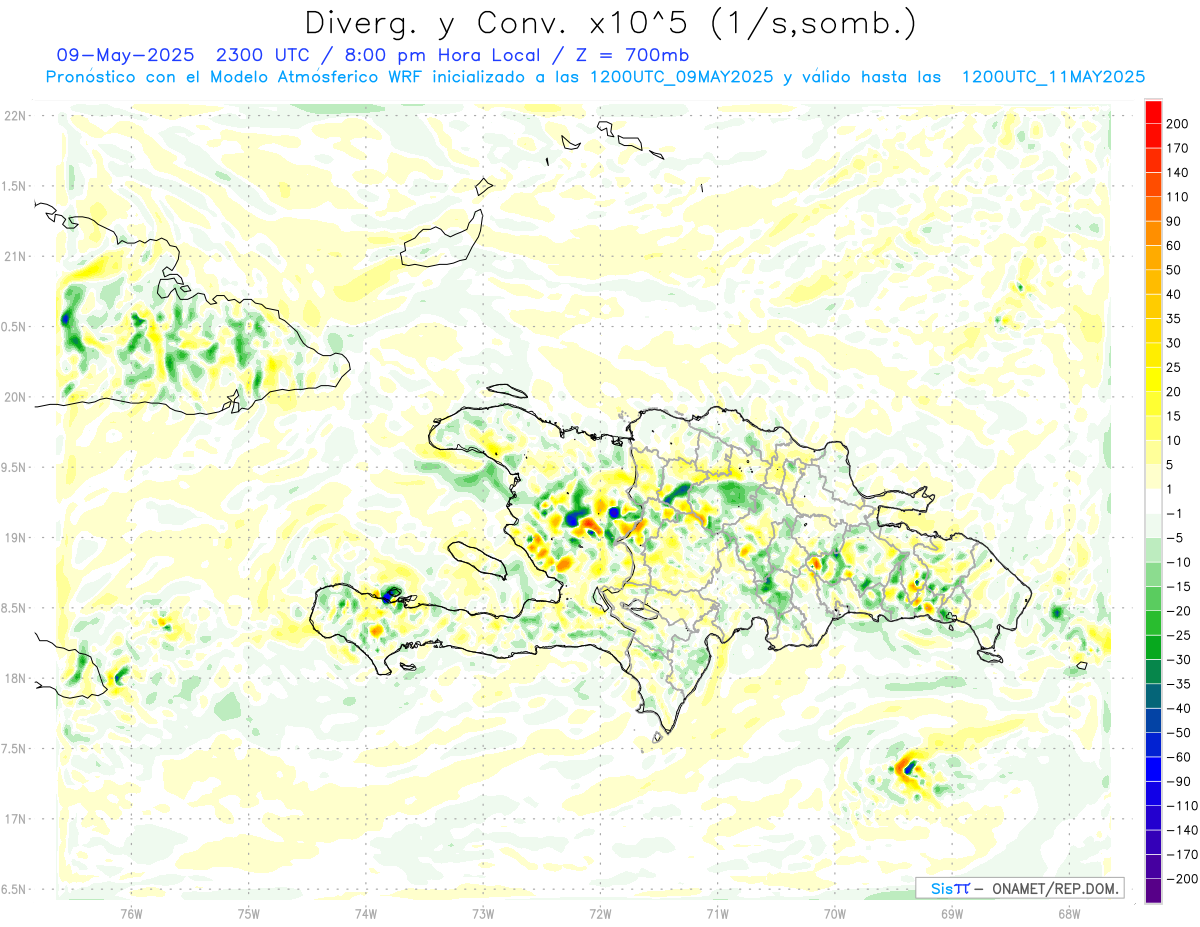Click the positive colorbar value 50

pos(1175,270)
